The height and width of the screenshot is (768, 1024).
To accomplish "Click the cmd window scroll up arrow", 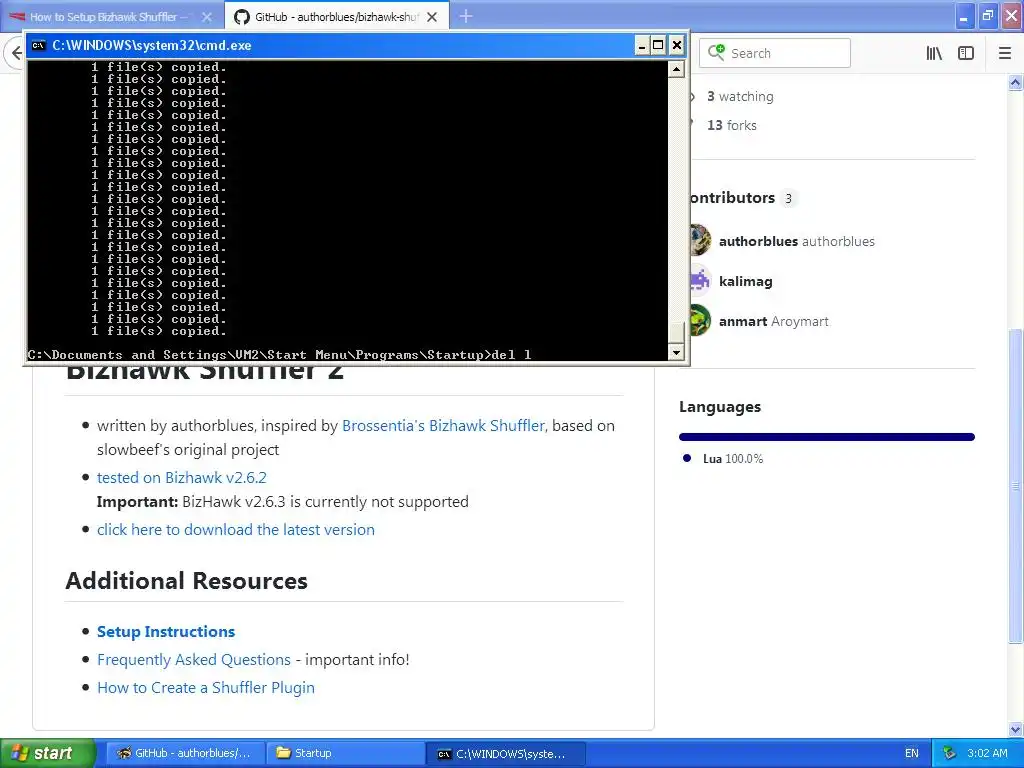I will (677, 69).
